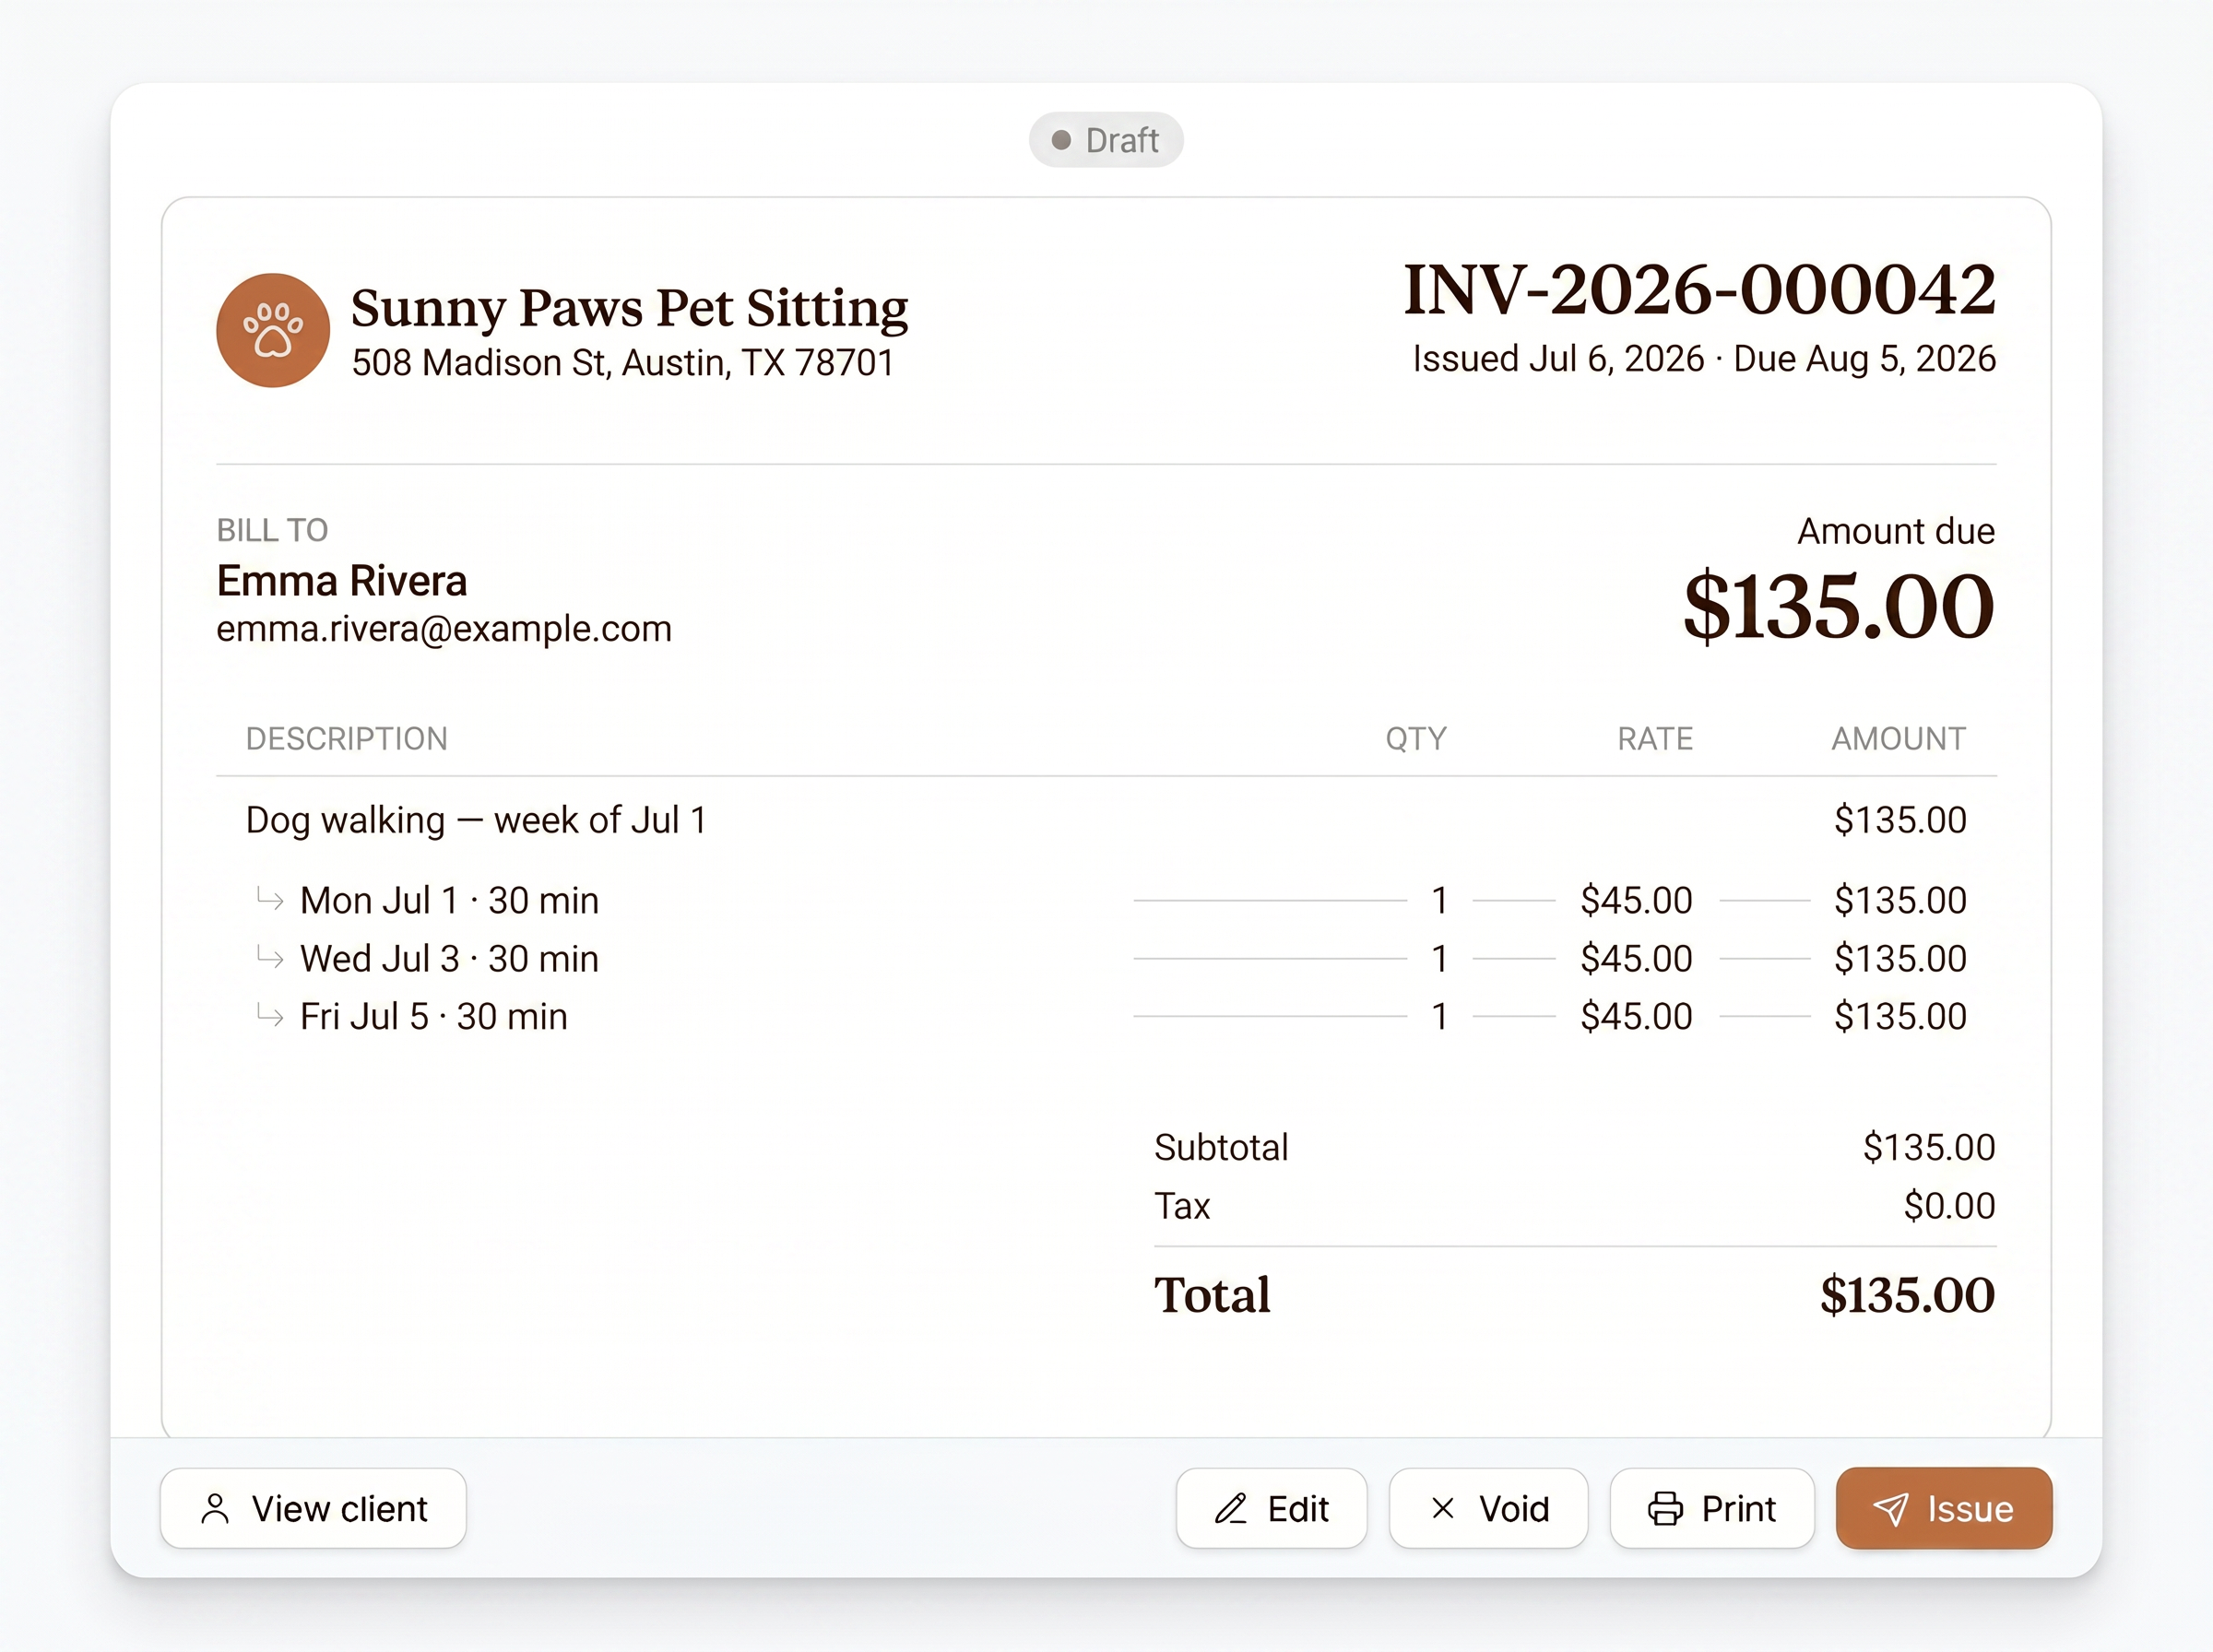Screen dimensions: 2213x1652
Task: Click the RATE column header
Action: click(1655, 739)
